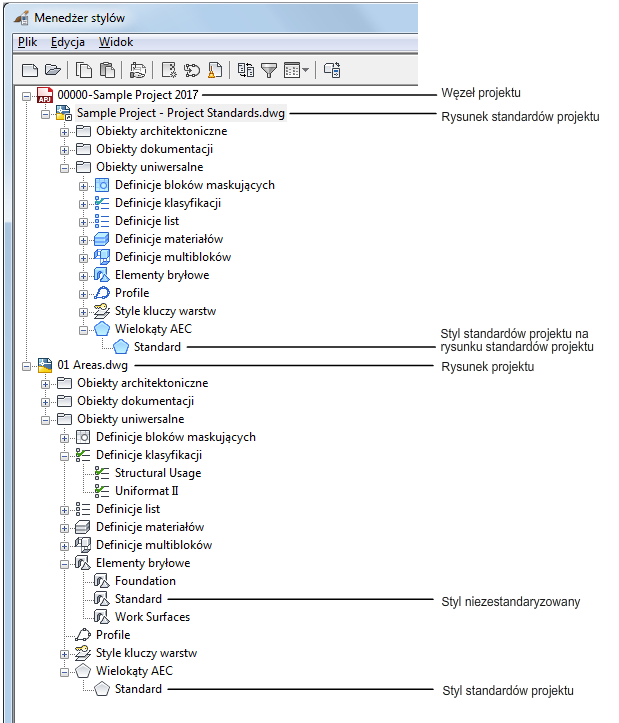Collapse Obiekty uniwersalne under Project Standards
Image resolution: width=619 pixels, height=723 pixels.
[x=64, y=168]
